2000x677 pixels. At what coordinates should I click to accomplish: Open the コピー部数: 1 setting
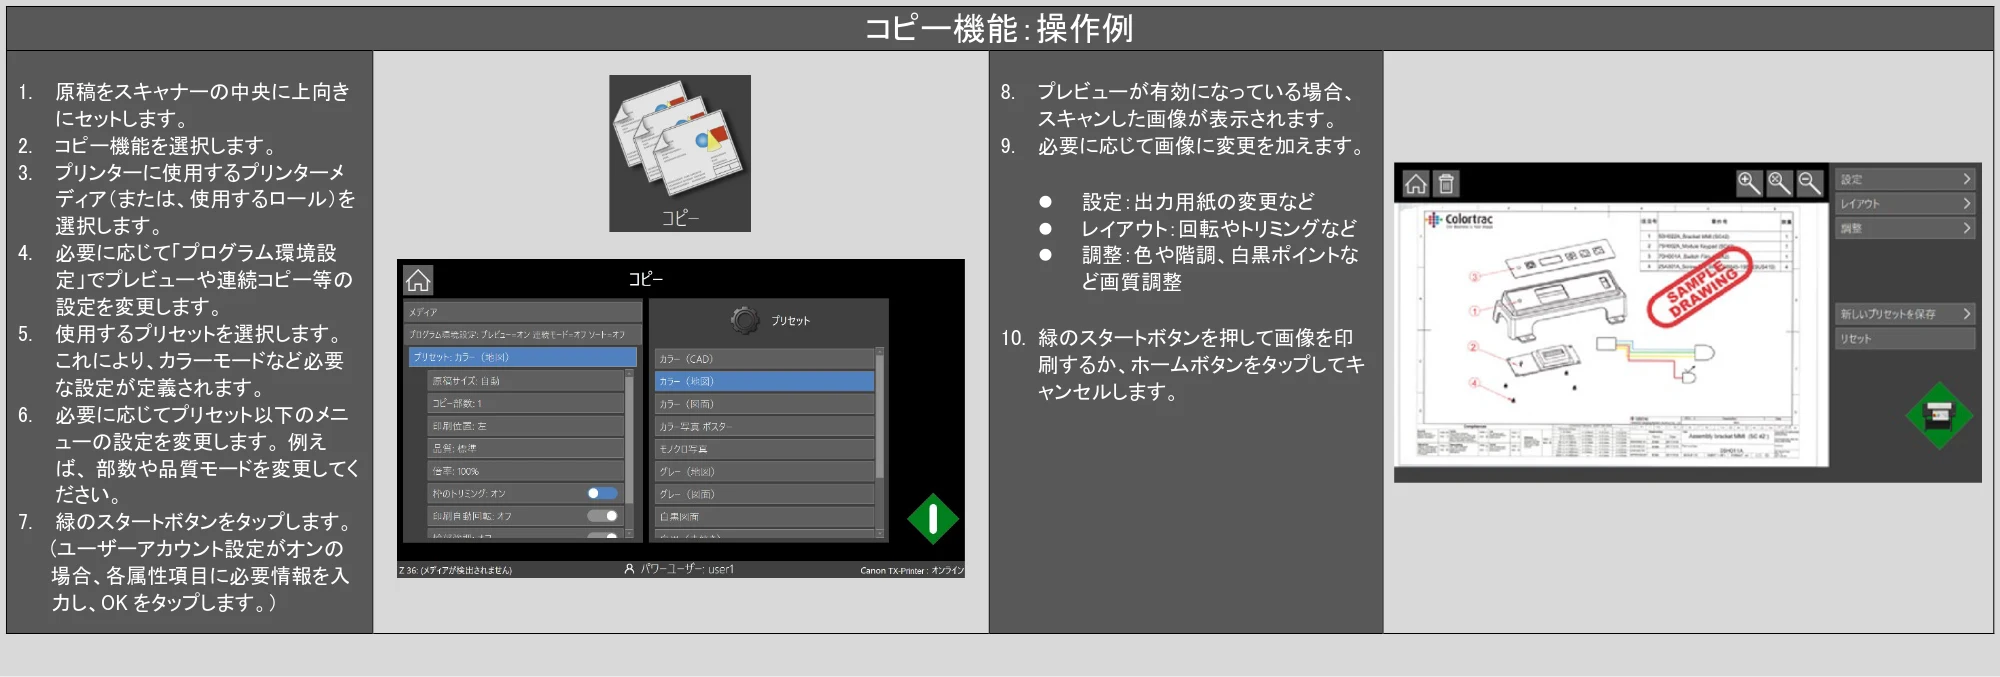(x=526, y=403)
